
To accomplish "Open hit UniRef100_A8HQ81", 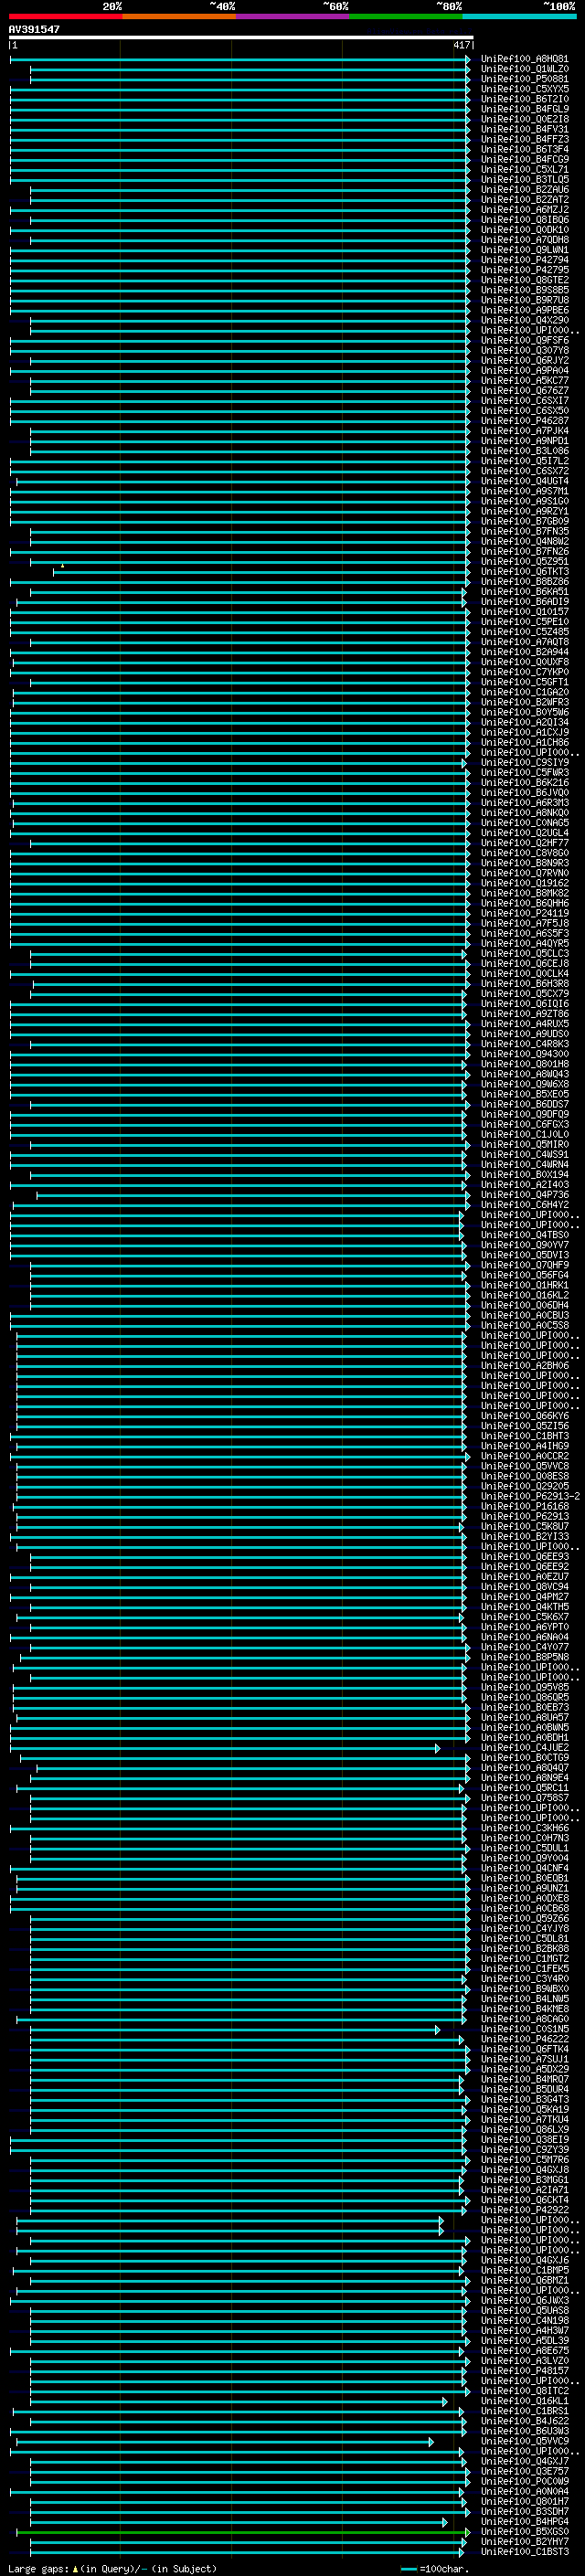I will pyautogui.click(x=524, y=59).
